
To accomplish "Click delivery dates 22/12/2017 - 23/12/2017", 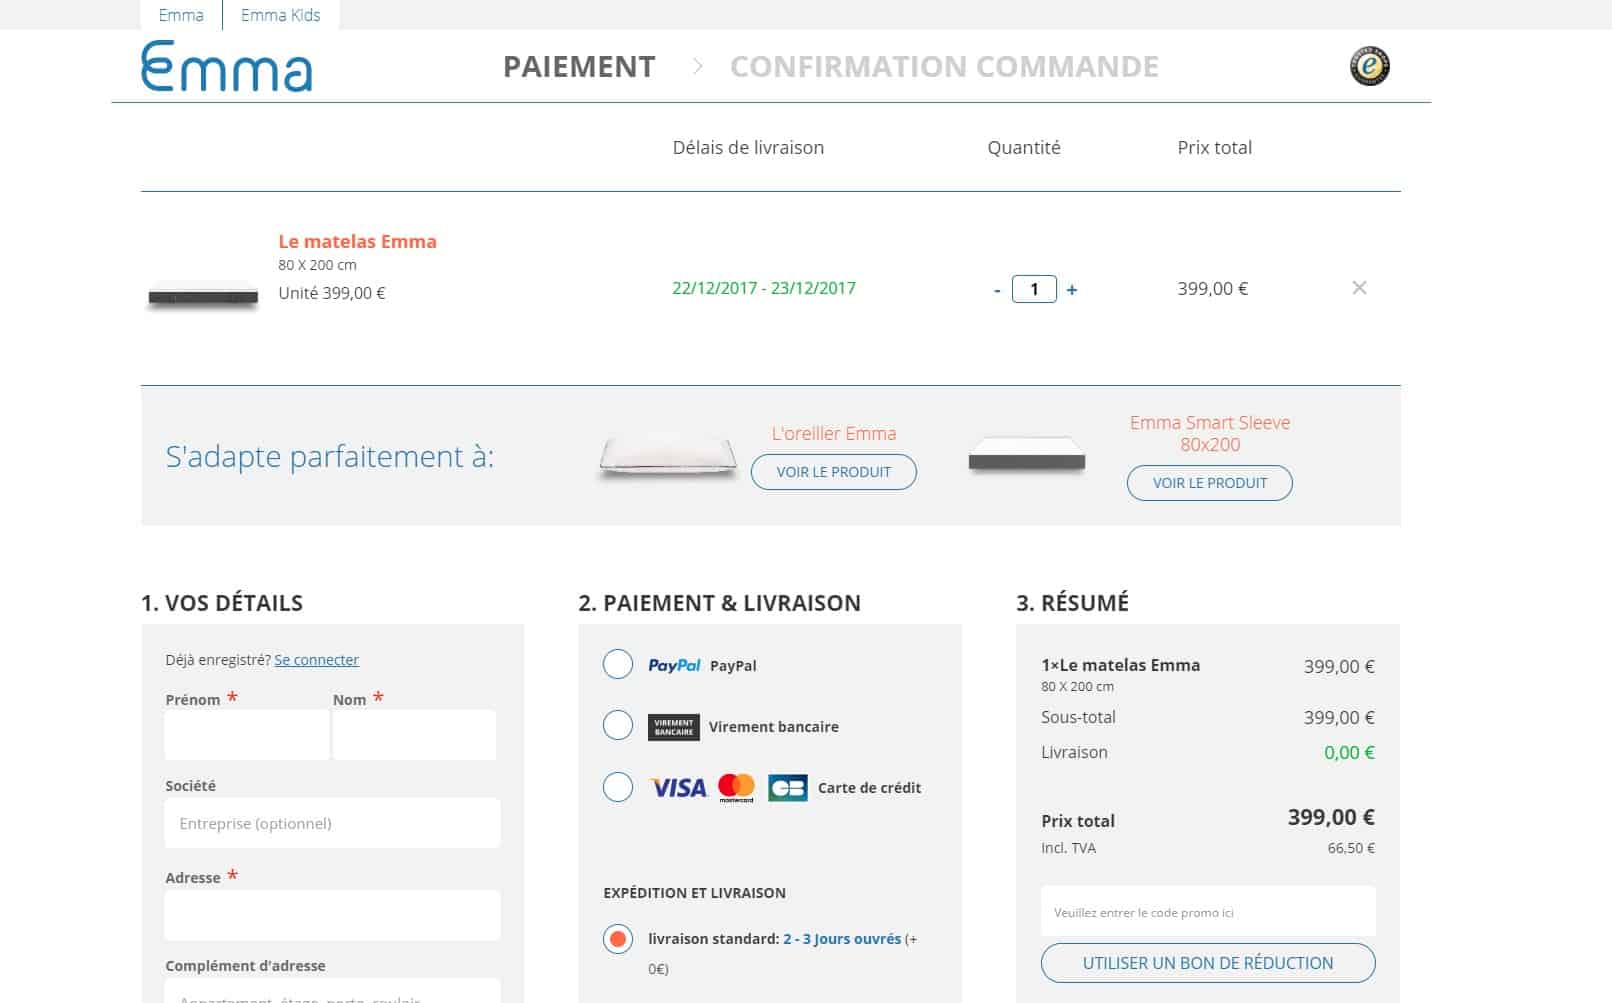I will point(764,288).
